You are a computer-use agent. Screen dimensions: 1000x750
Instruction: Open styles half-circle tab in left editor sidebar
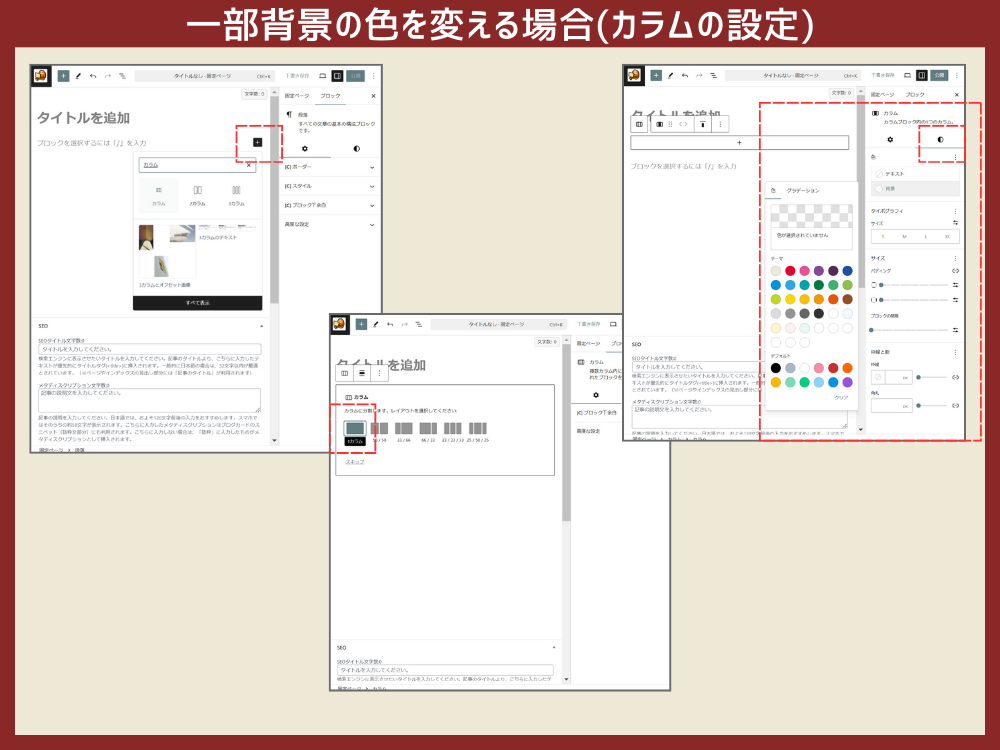pyautogui.click(x=357, y=149)
